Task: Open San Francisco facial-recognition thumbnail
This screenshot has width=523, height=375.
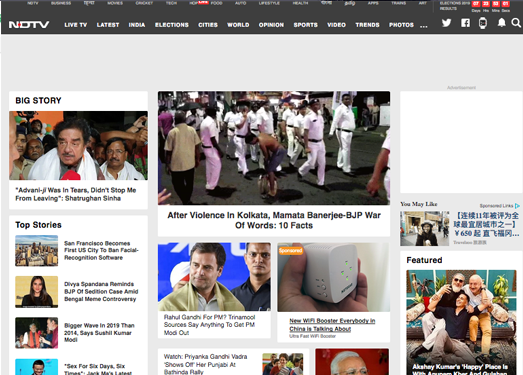Action: pyautogui.click(x=37, y=251)
